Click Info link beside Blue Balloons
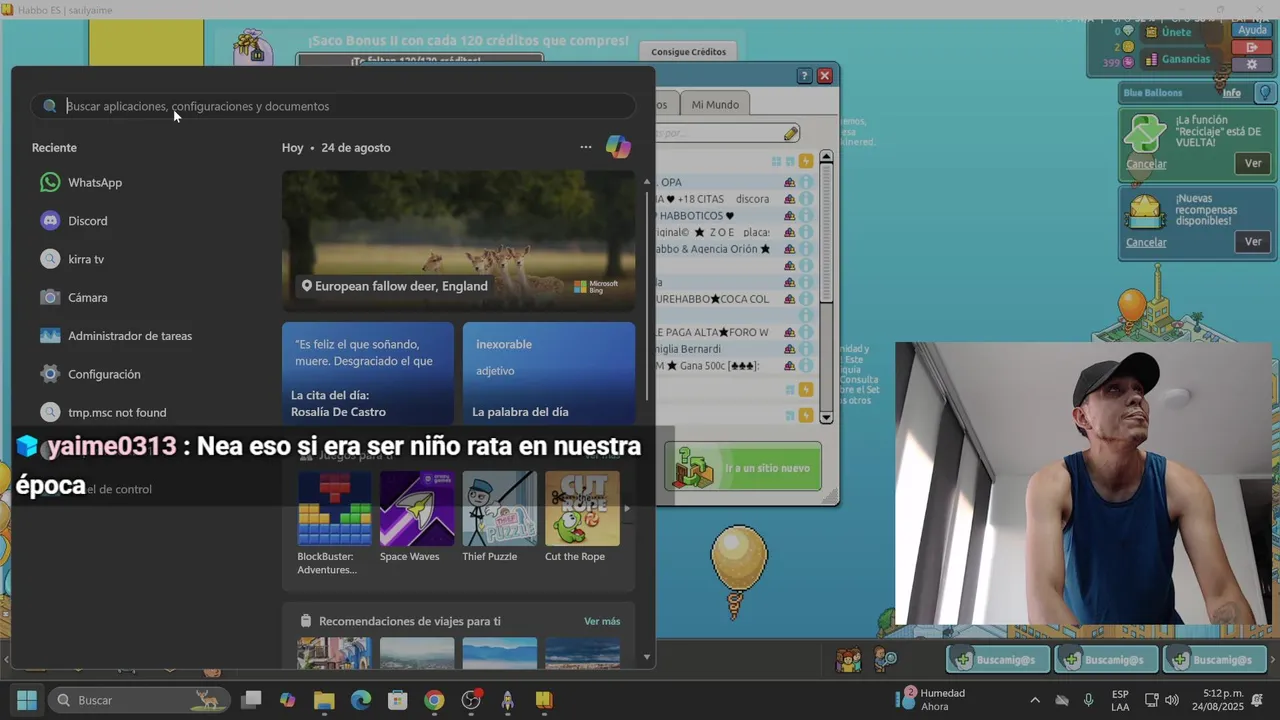The image size is (1280, 720). [1232, 93]
